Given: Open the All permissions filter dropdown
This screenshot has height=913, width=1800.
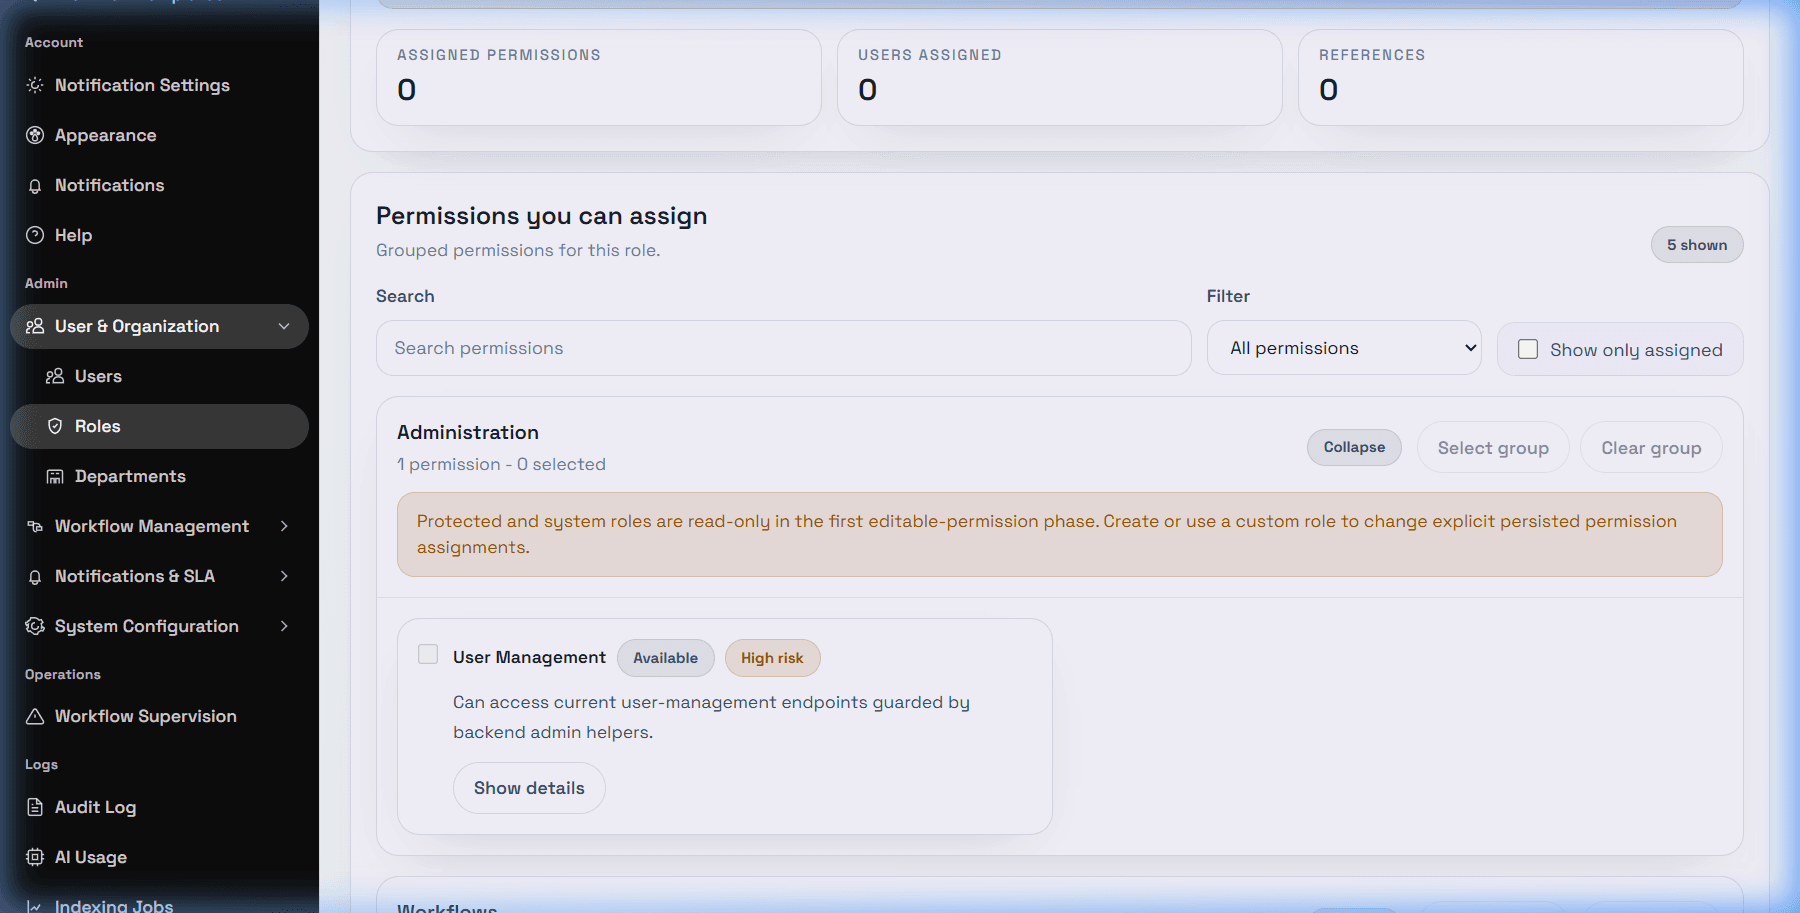Looking at the screenshot, I should [x=1344, y=348].
